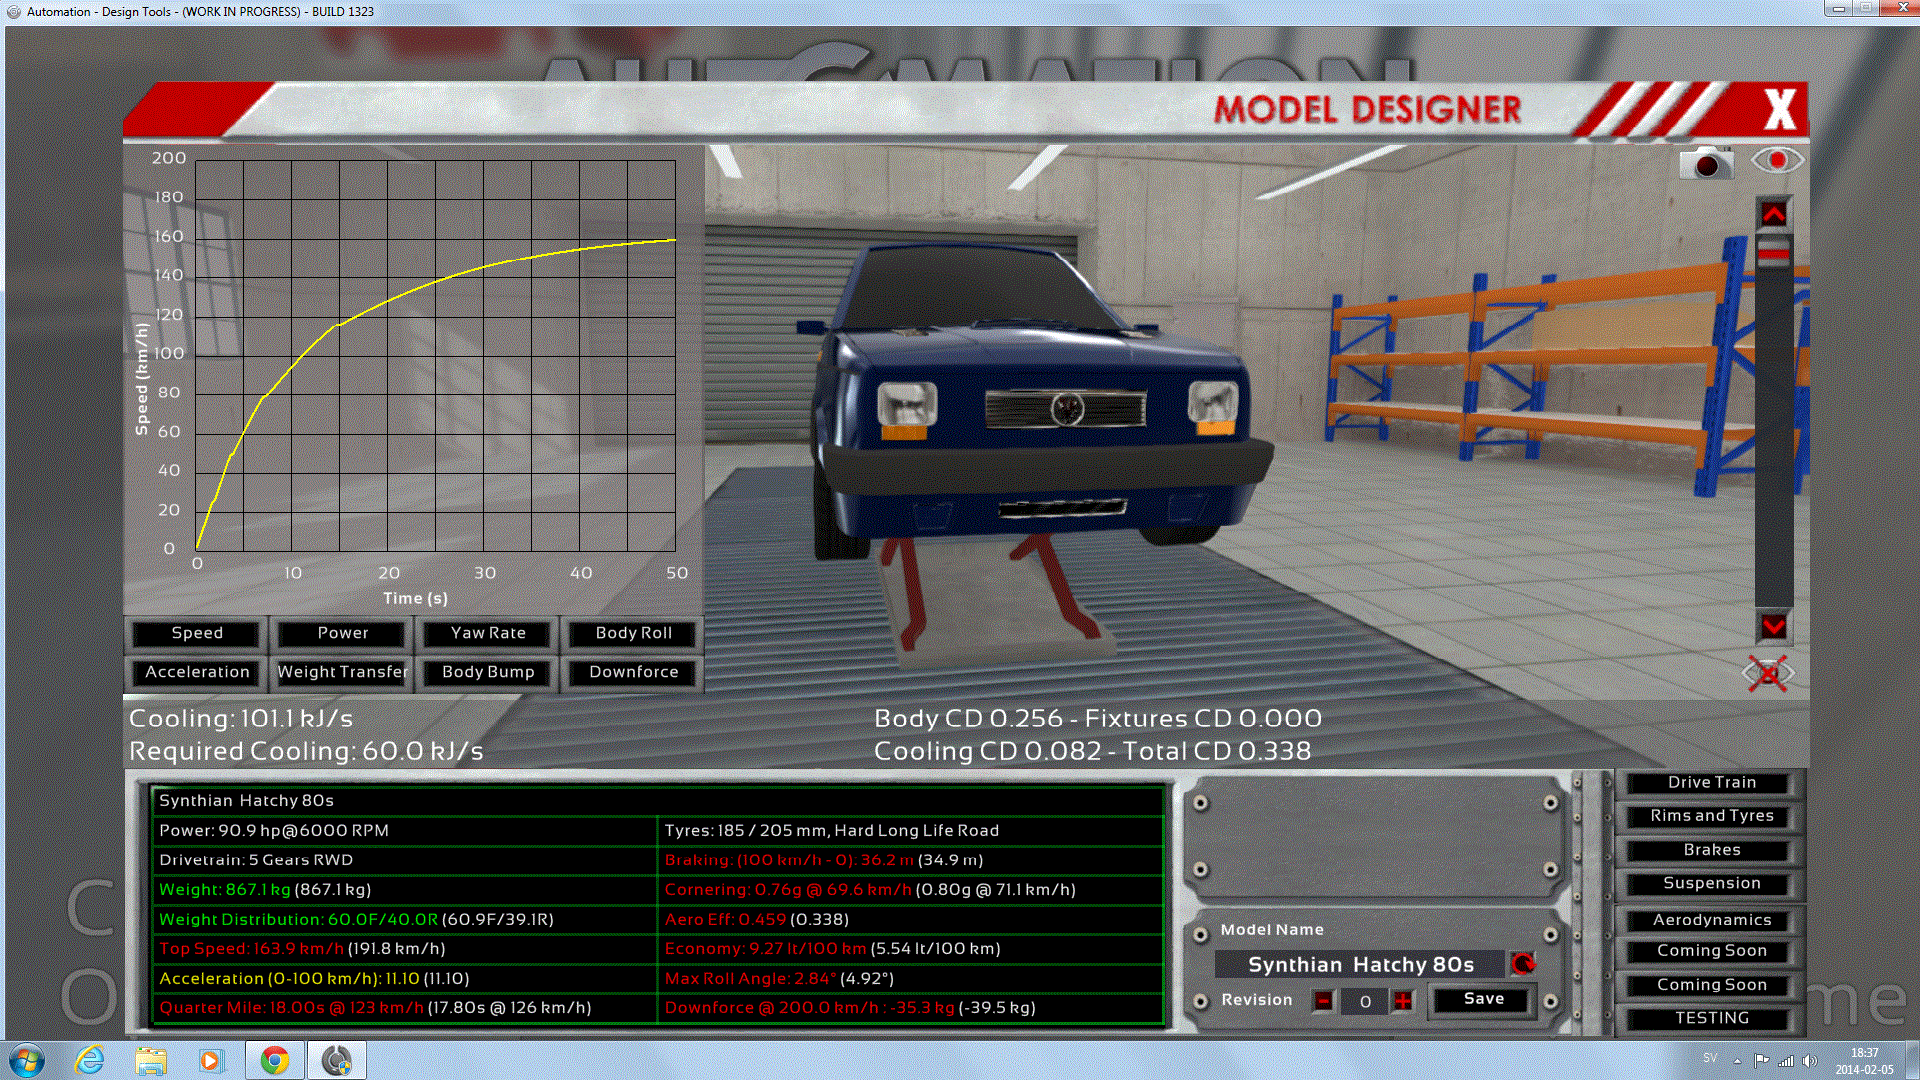Show the Body Bump graph

[x=488, y=672]
